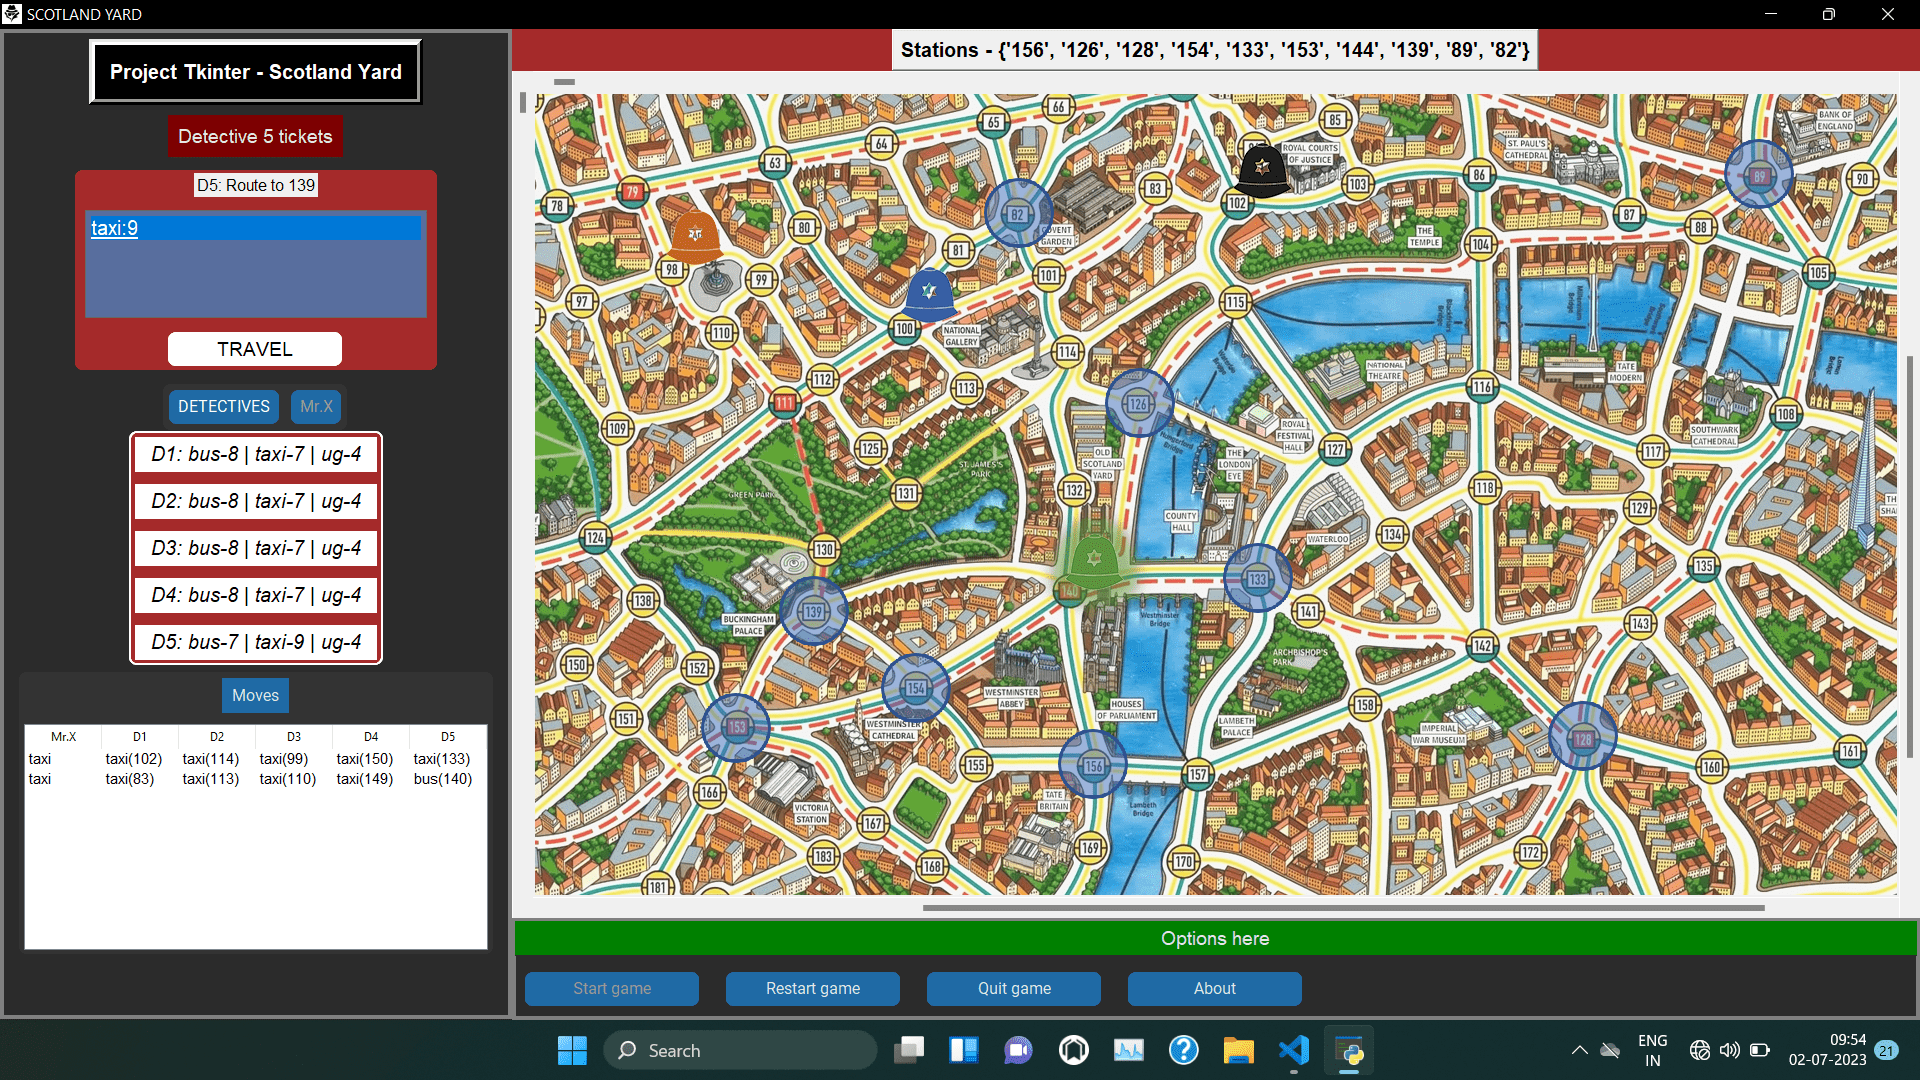The image size is (1920, 1080).
Task: Open Task View from taskbar
Action: (909, 1050)
